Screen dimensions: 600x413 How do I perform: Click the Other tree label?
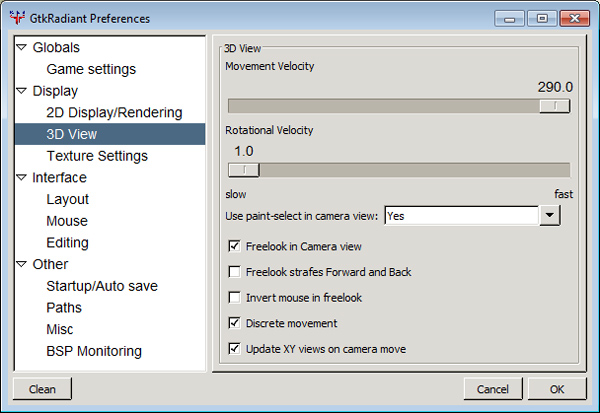(50, 264)
